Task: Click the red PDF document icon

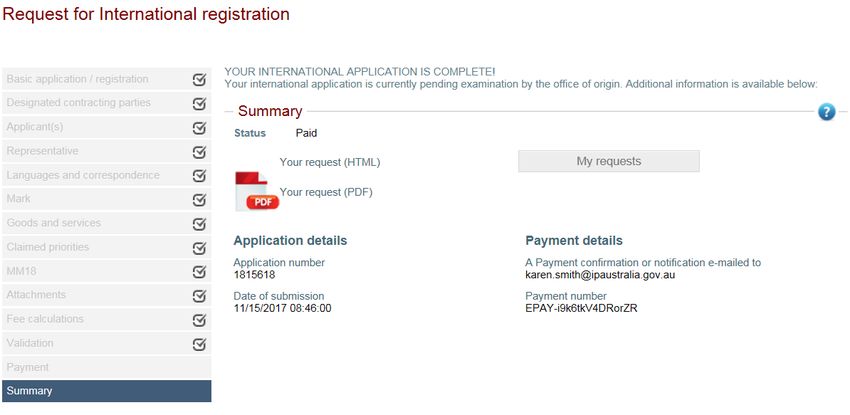Action: pyautogui.click(x=256, y=191)
